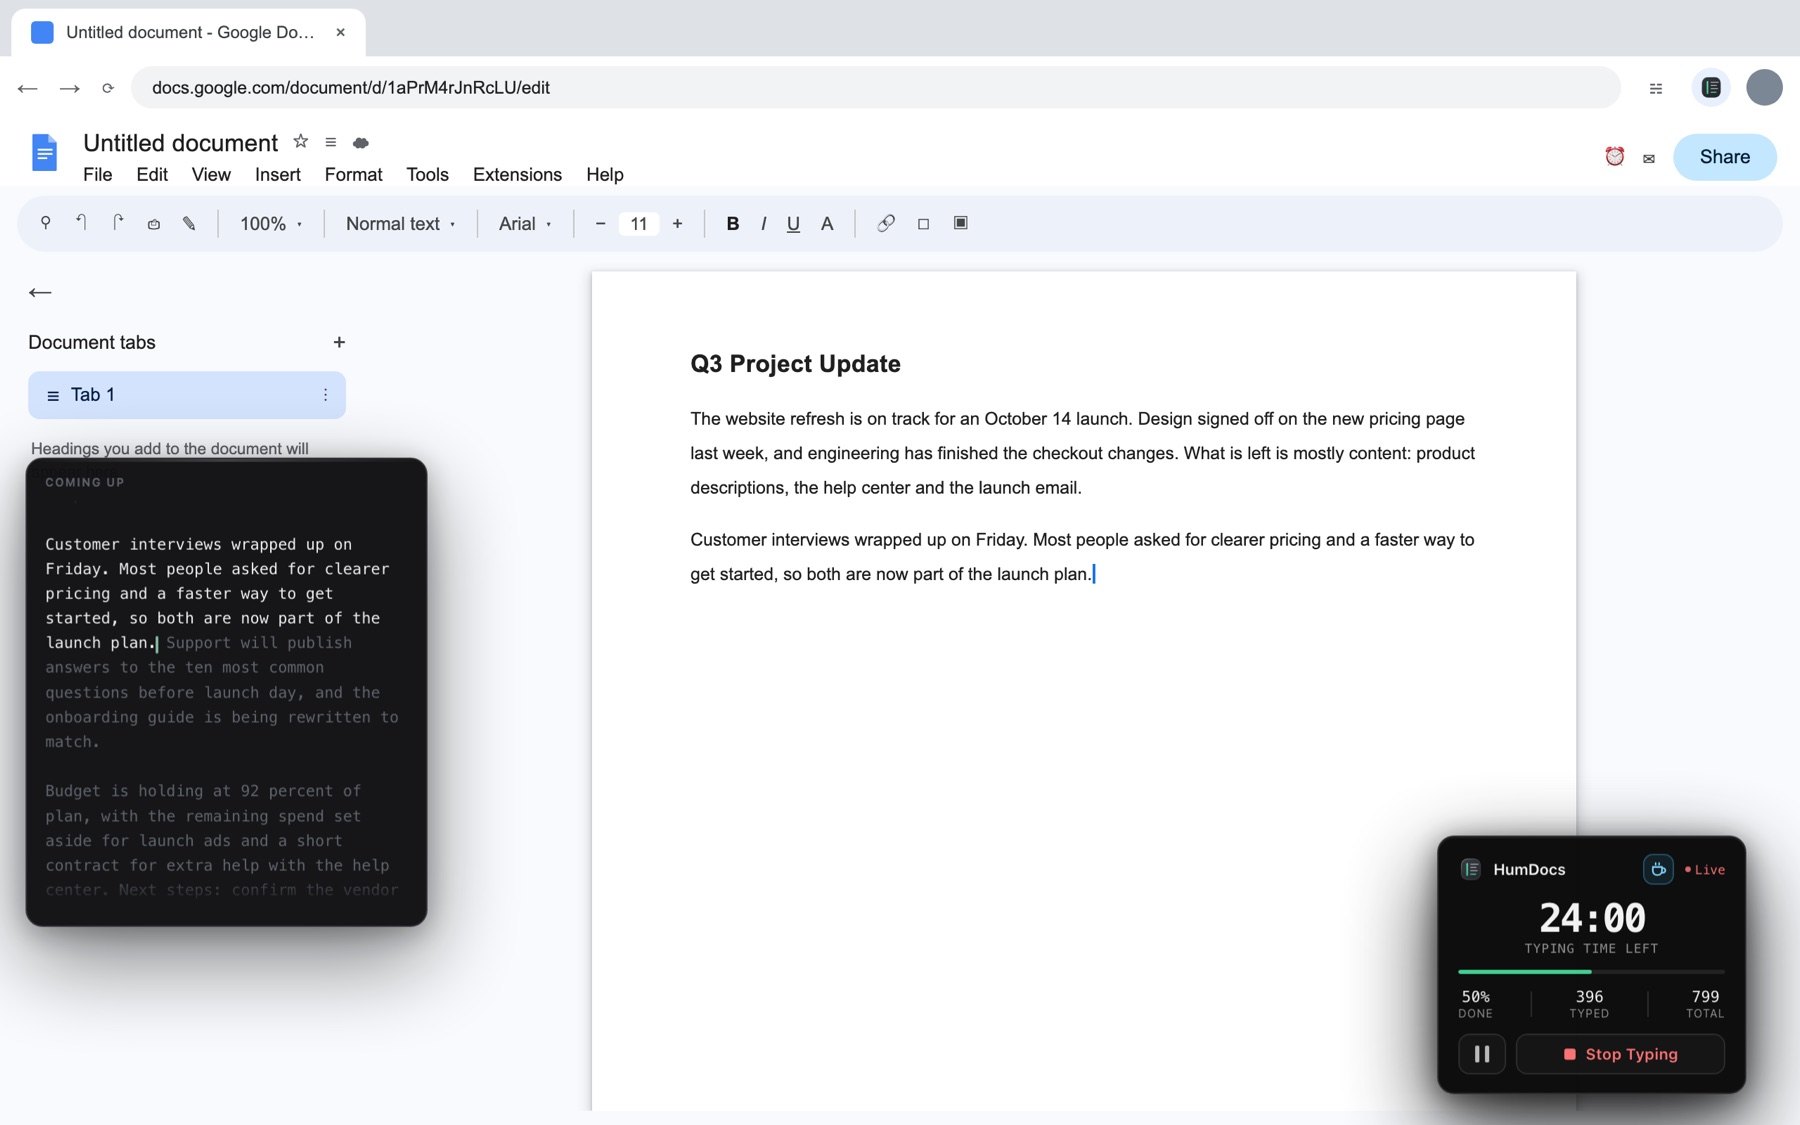
Task: Increase font size with plus button
Action: (677, 224)
